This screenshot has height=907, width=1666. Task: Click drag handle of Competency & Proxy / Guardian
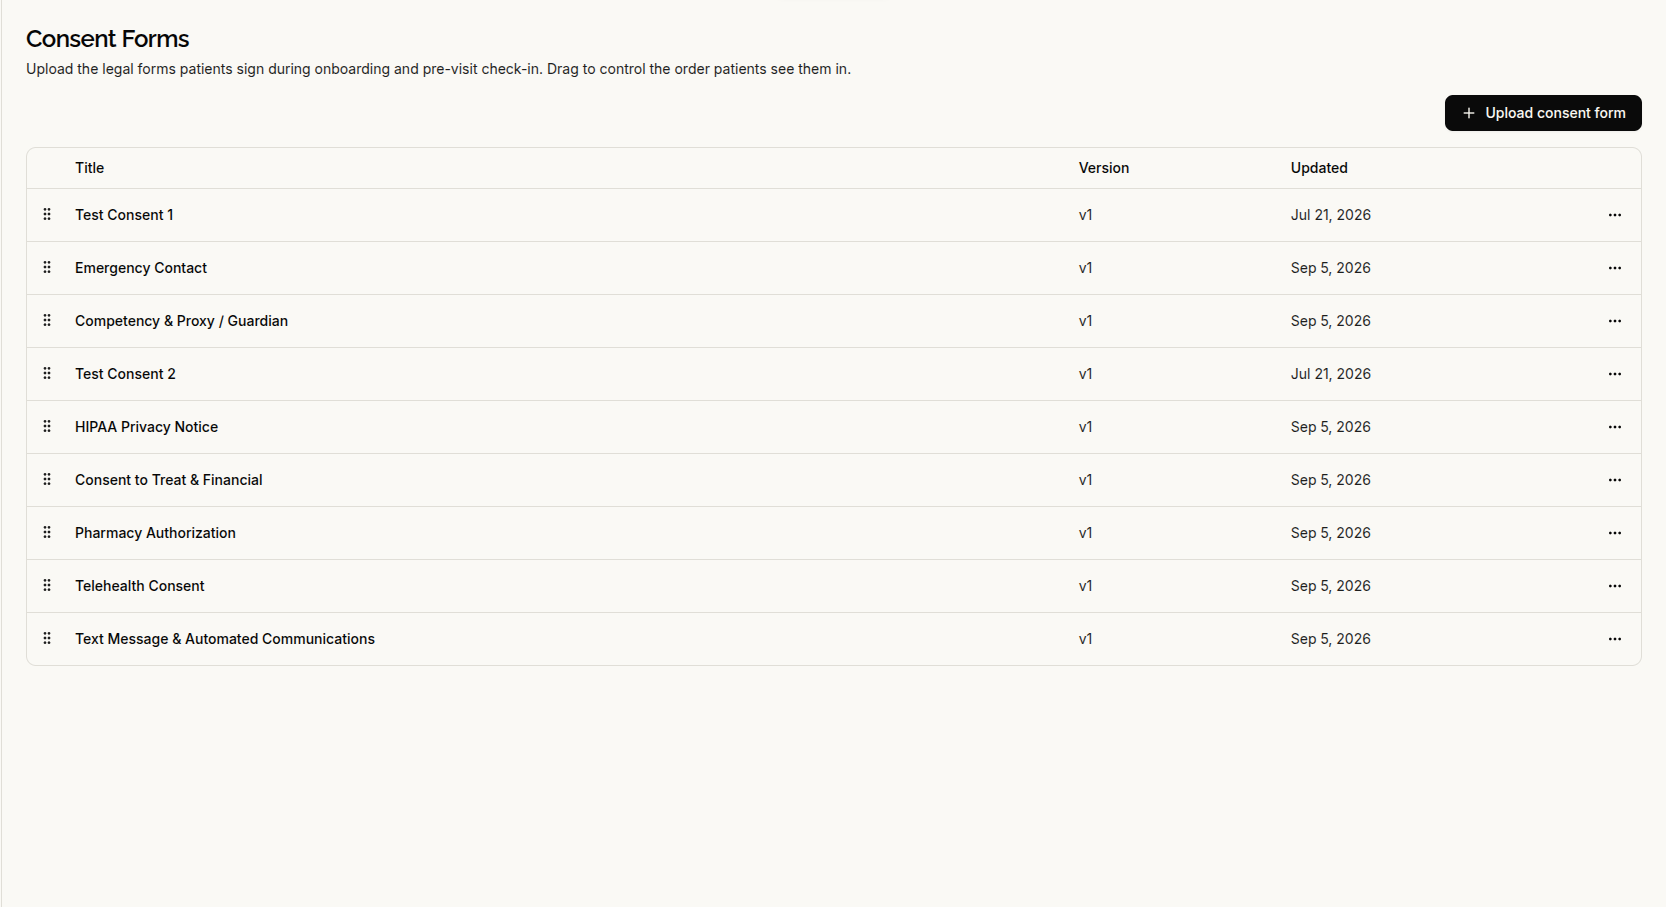coord(47,321)
